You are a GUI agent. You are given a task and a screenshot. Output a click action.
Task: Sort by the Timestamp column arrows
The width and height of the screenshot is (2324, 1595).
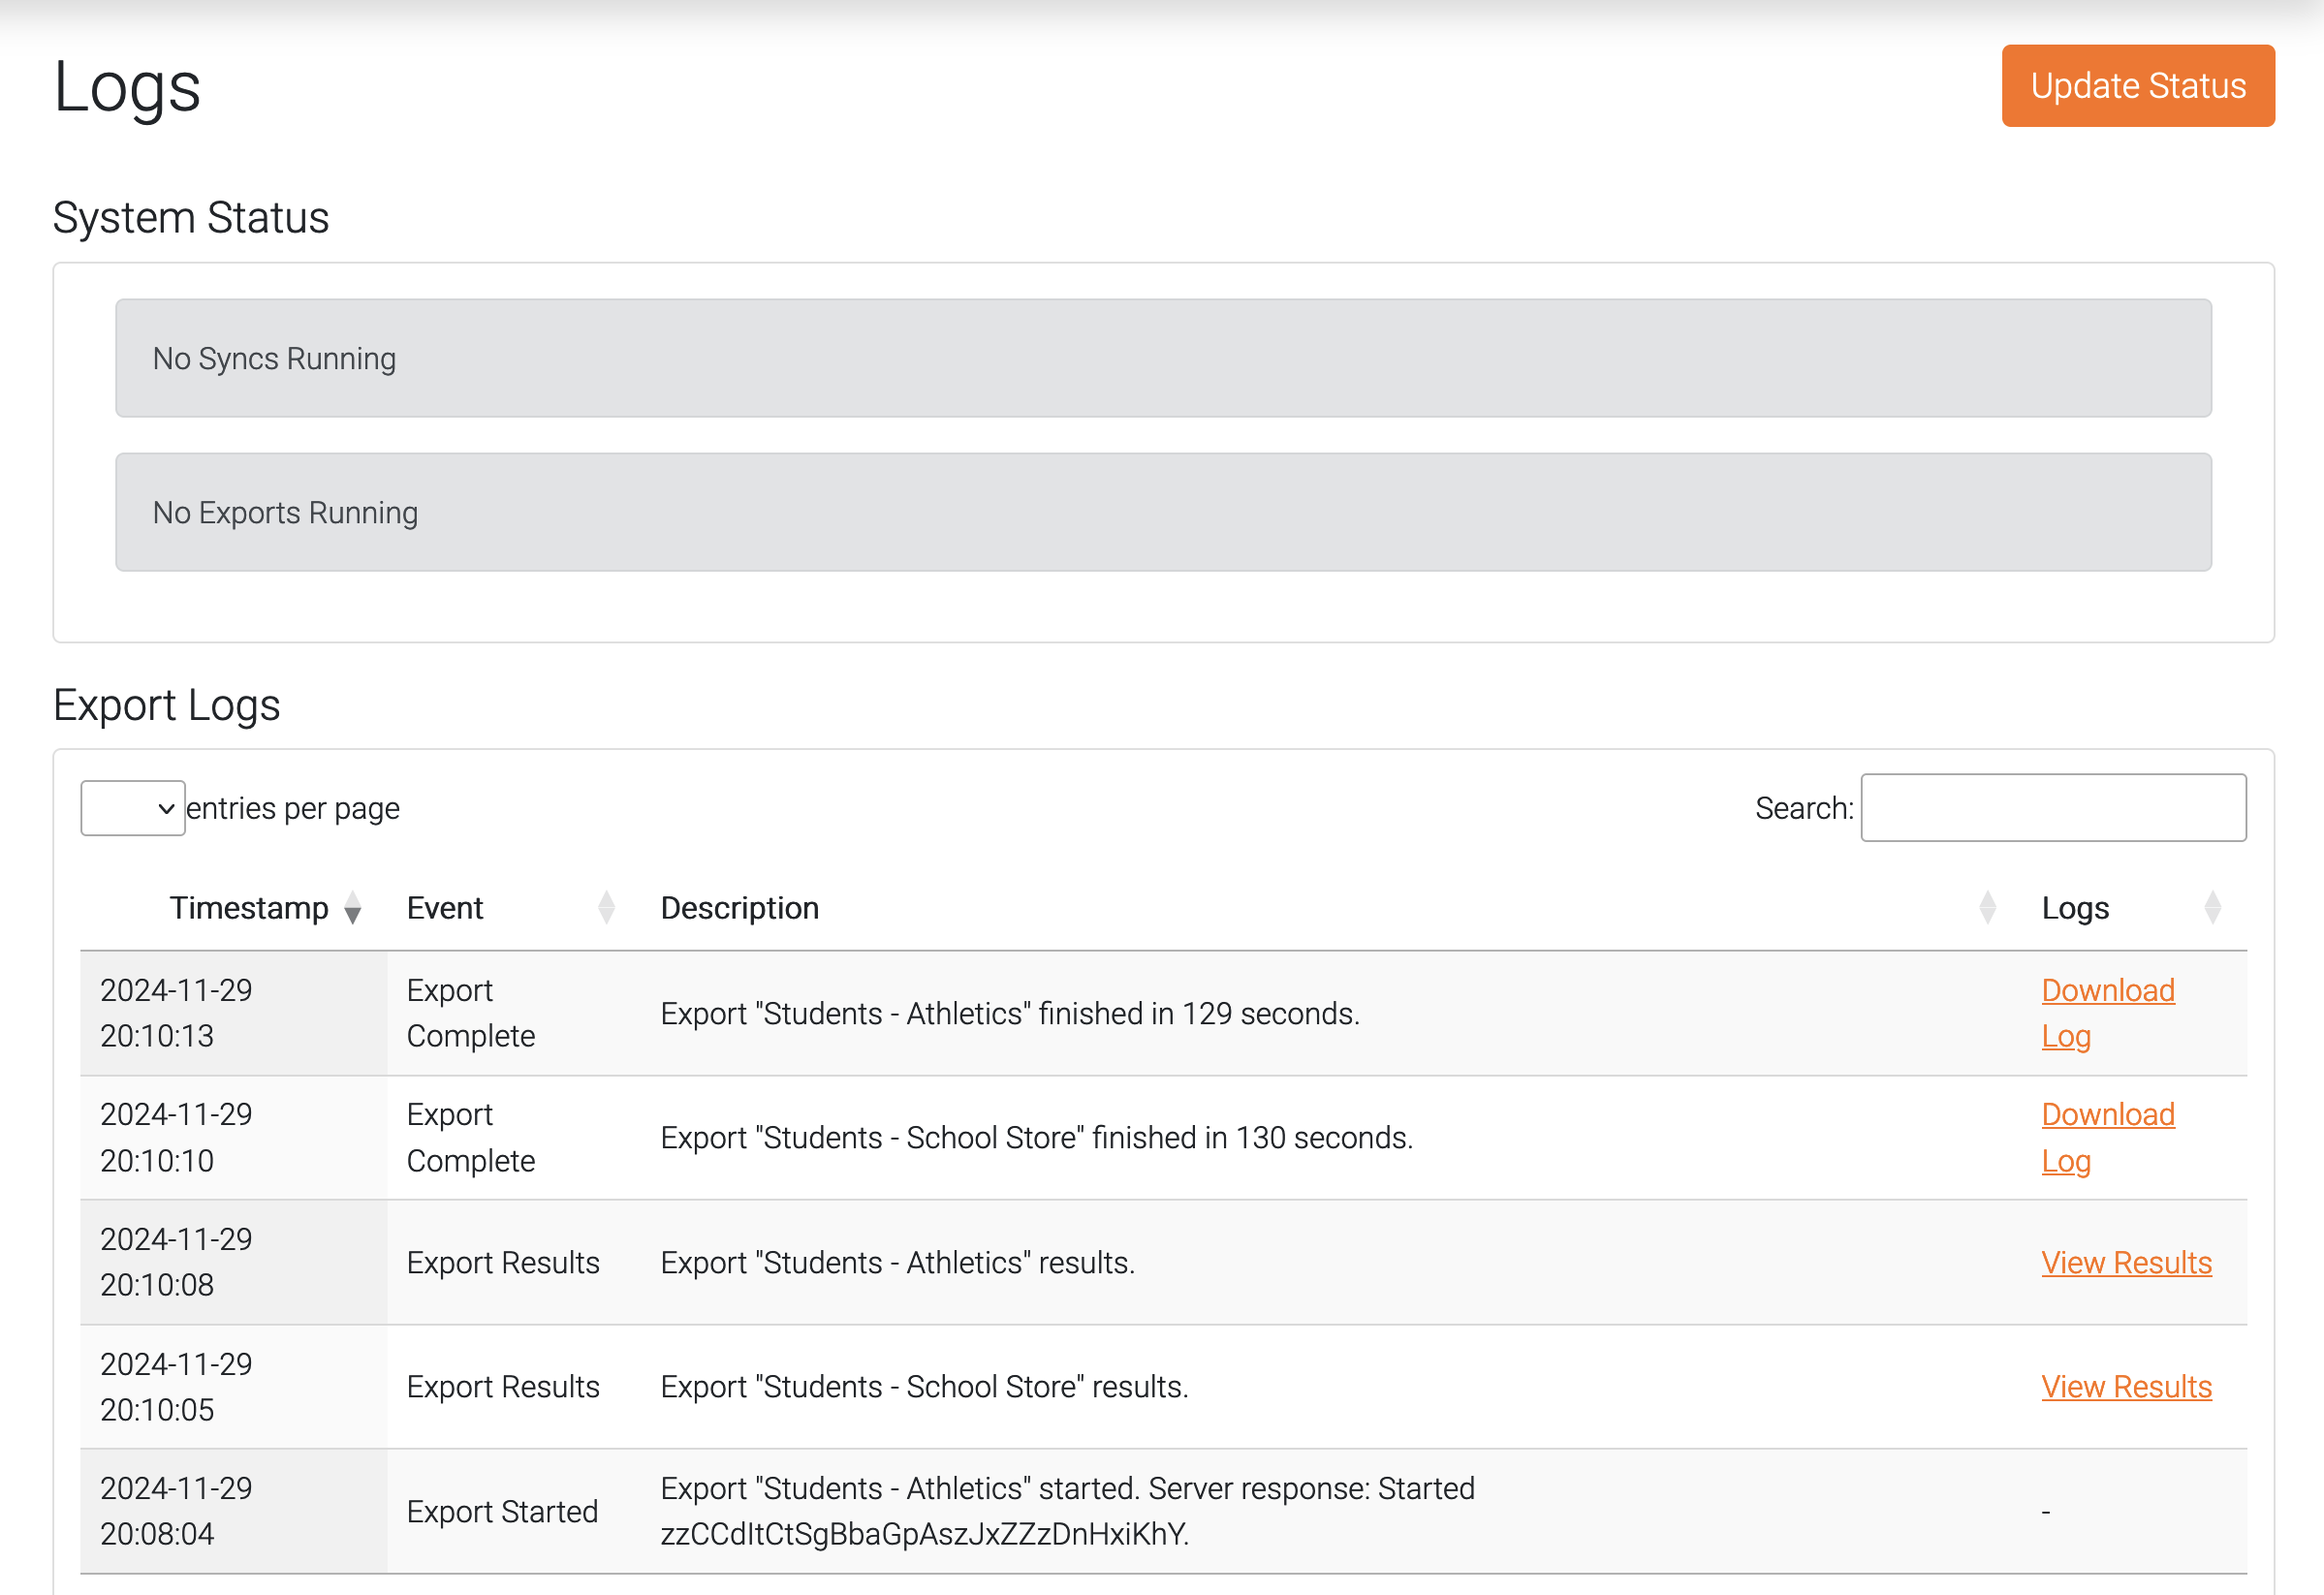[352, 908]
